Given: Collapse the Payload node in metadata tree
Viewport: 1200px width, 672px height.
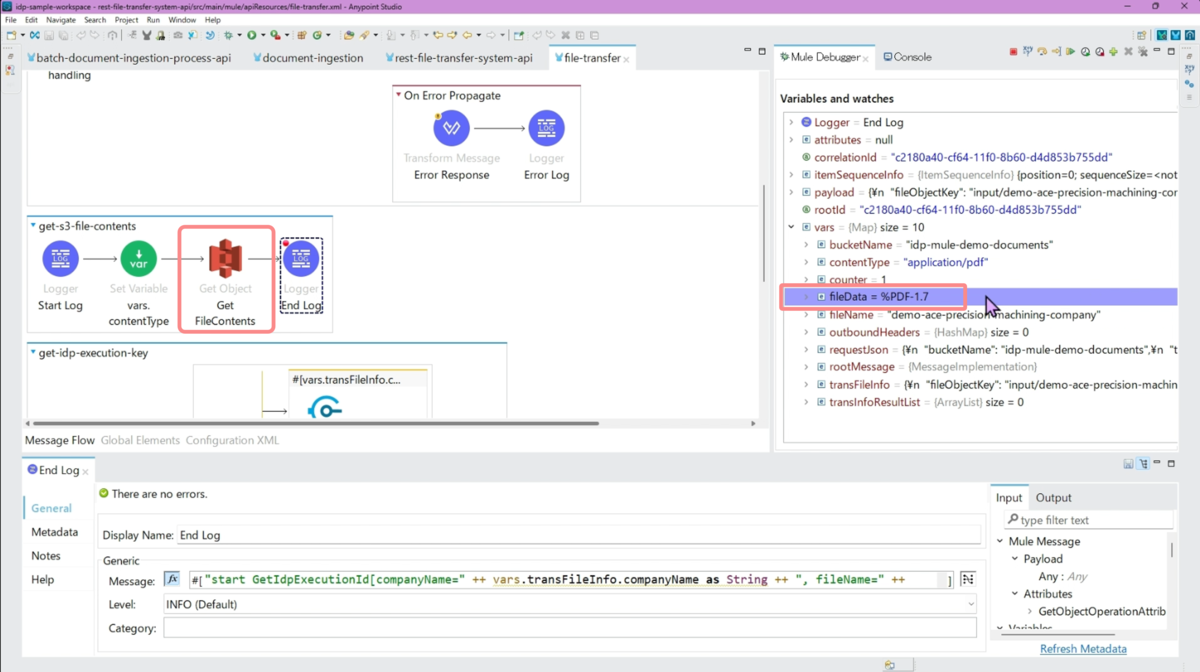Looking at the screenshot, I should pos(1015,559).
